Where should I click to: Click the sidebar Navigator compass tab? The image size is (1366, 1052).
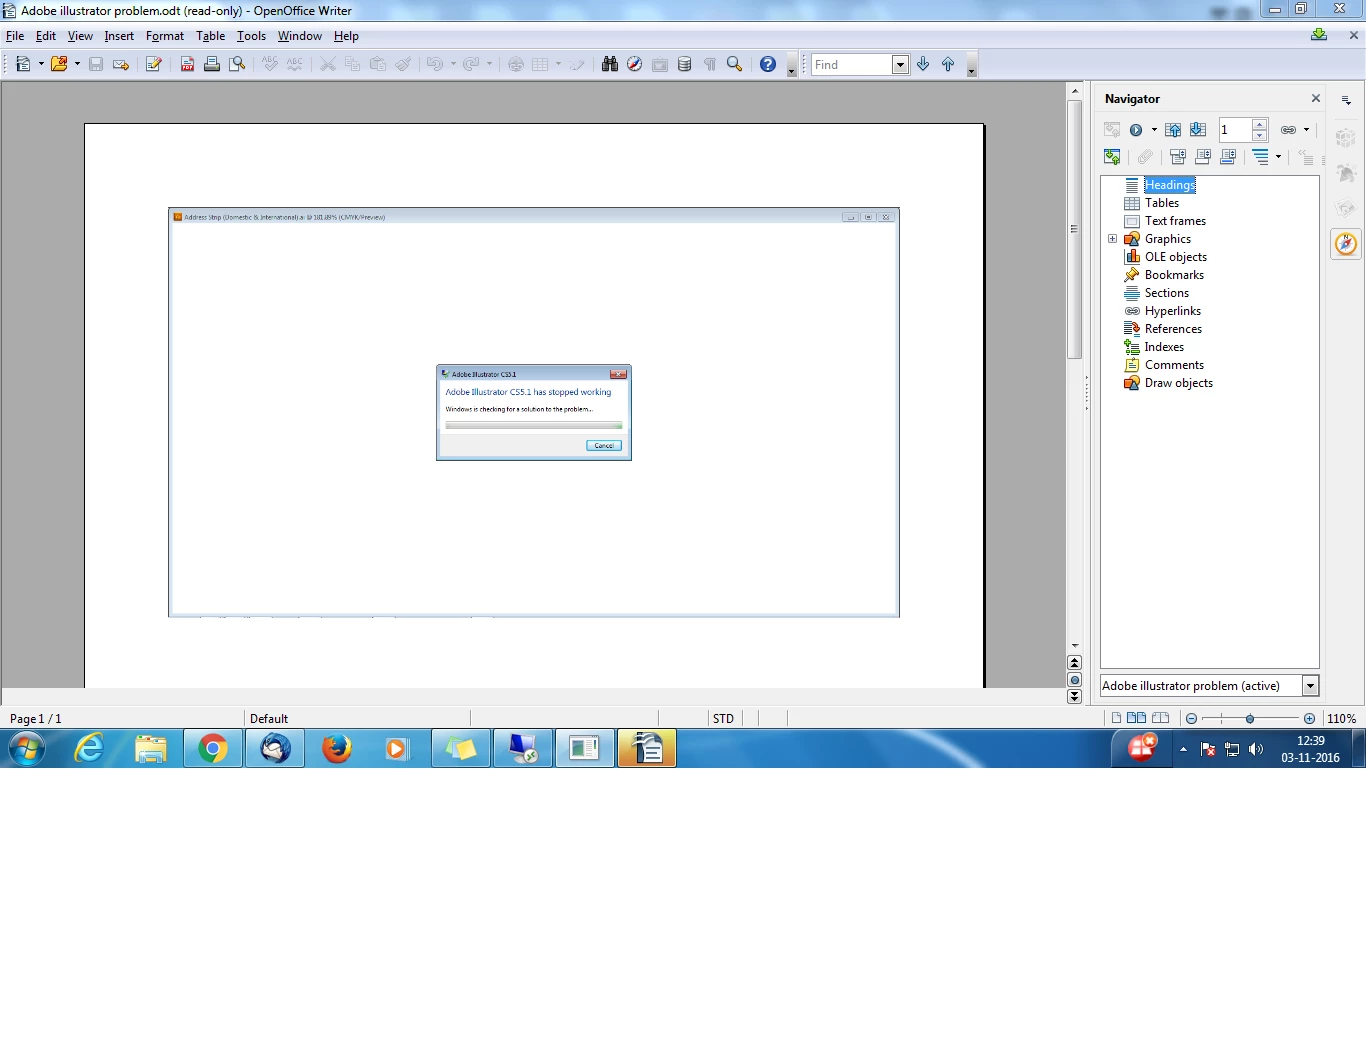tap(1346, 244)
